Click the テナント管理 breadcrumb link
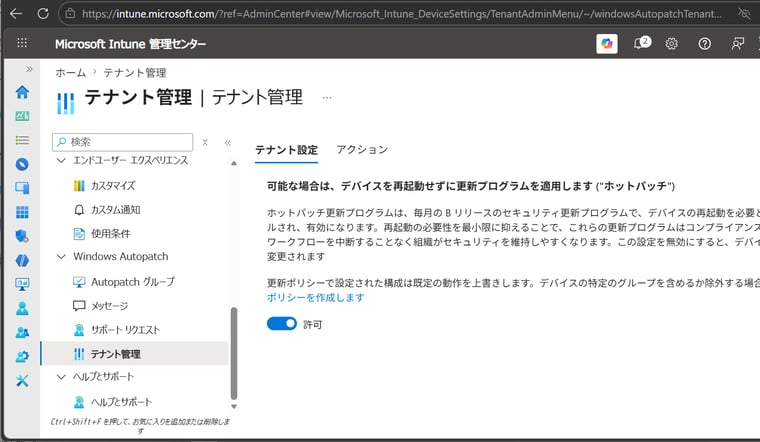760x442 pixels. [135, 73]
